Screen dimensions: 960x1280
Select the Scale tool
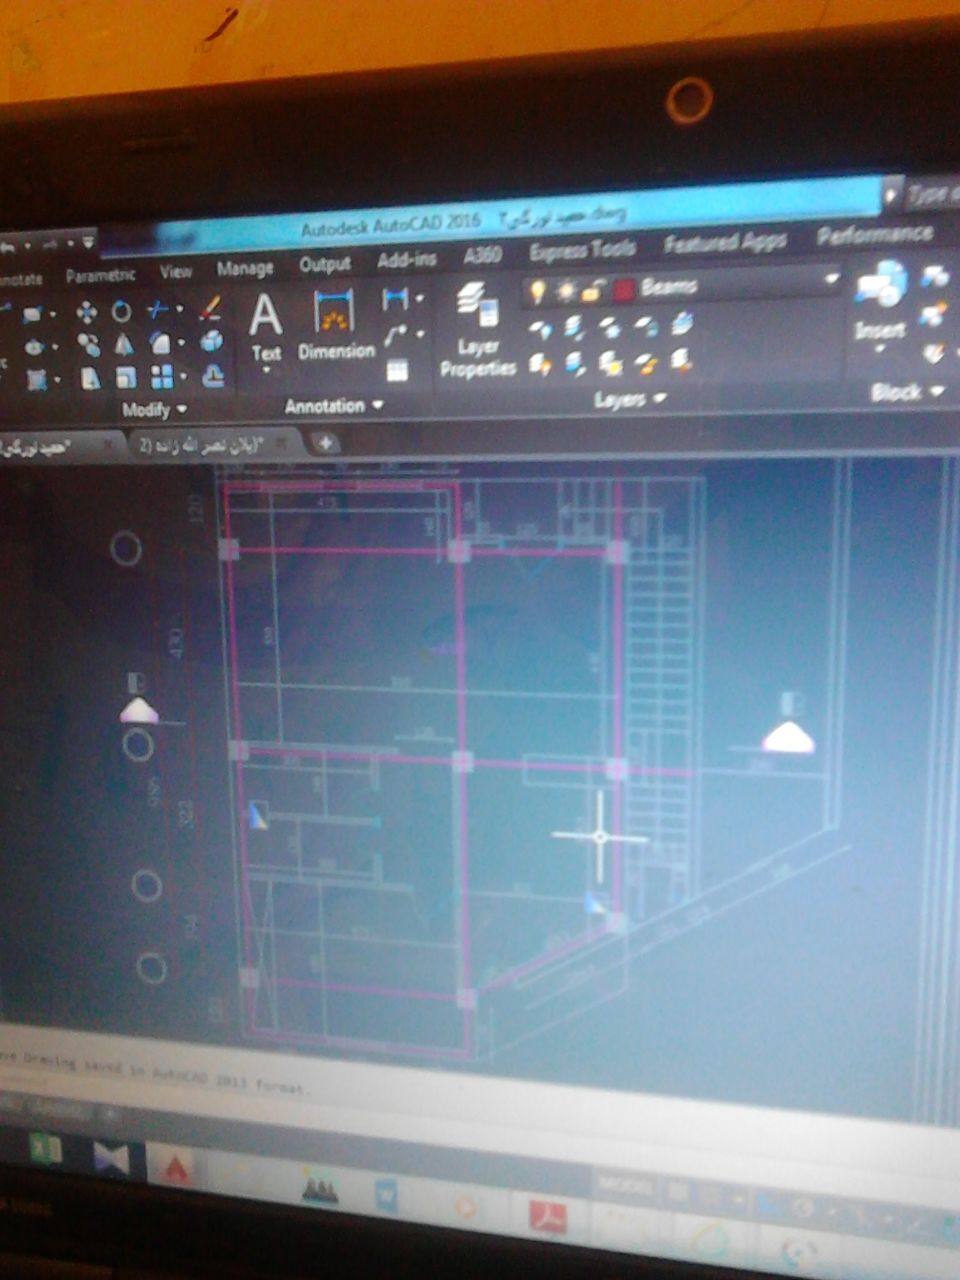point(126,378)
